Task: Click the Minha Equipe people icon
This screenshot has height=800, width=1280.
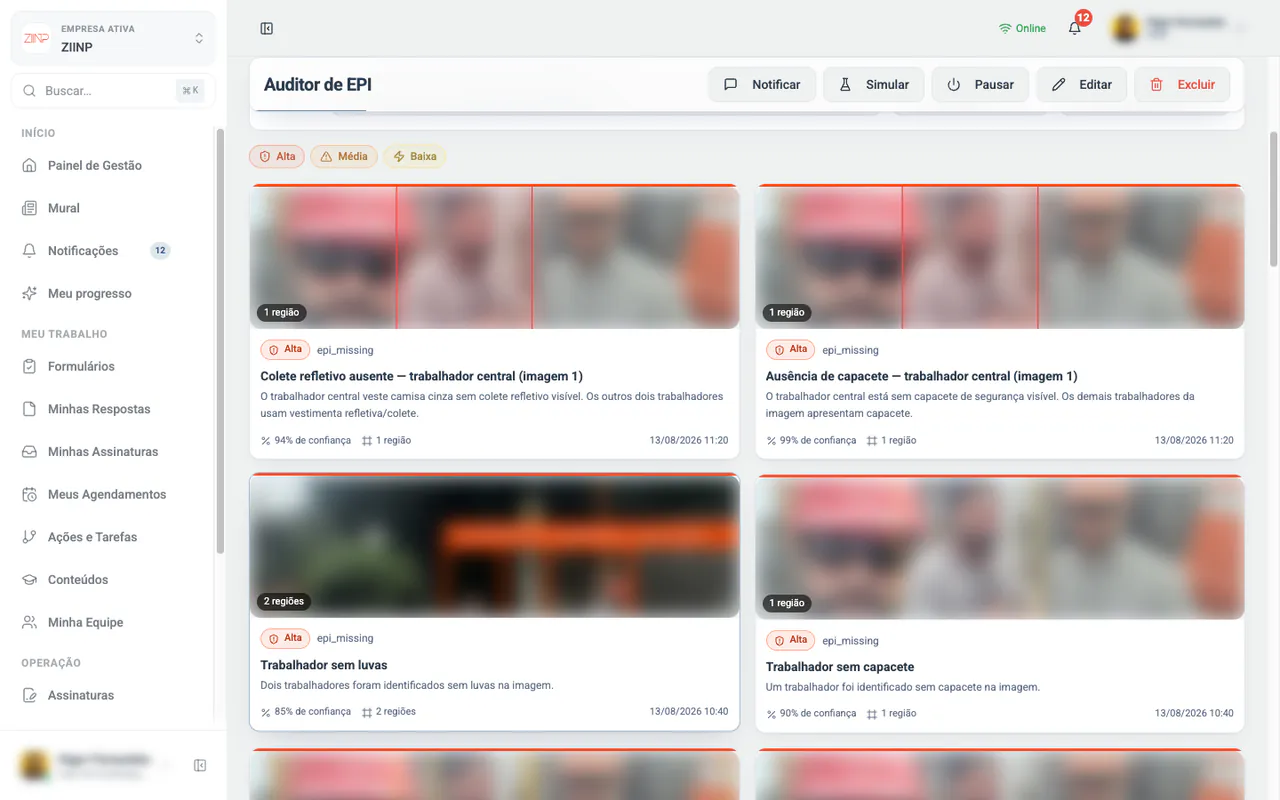Action: [29, 623]
